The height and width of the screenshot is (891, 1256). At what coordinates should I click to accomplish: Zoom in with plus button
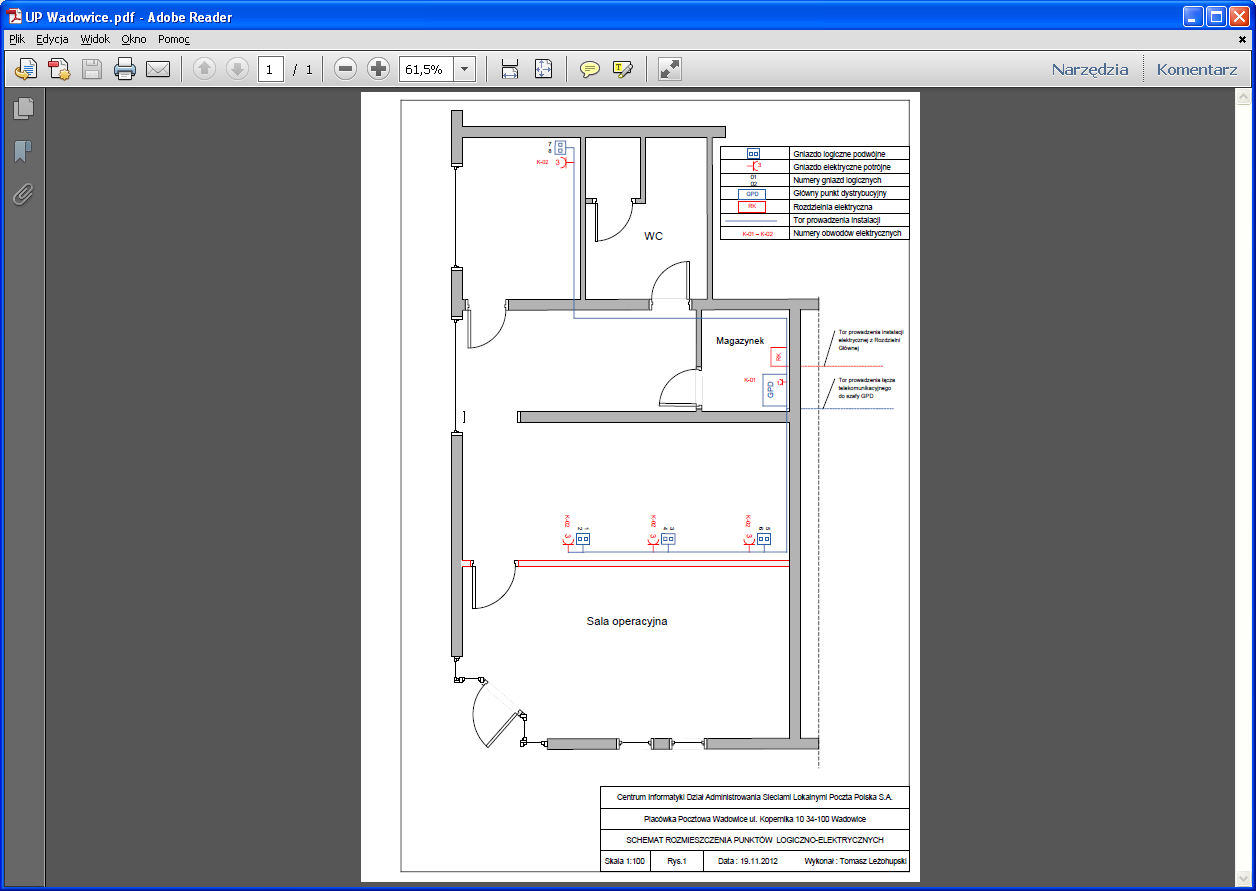[x=378, y=69]
